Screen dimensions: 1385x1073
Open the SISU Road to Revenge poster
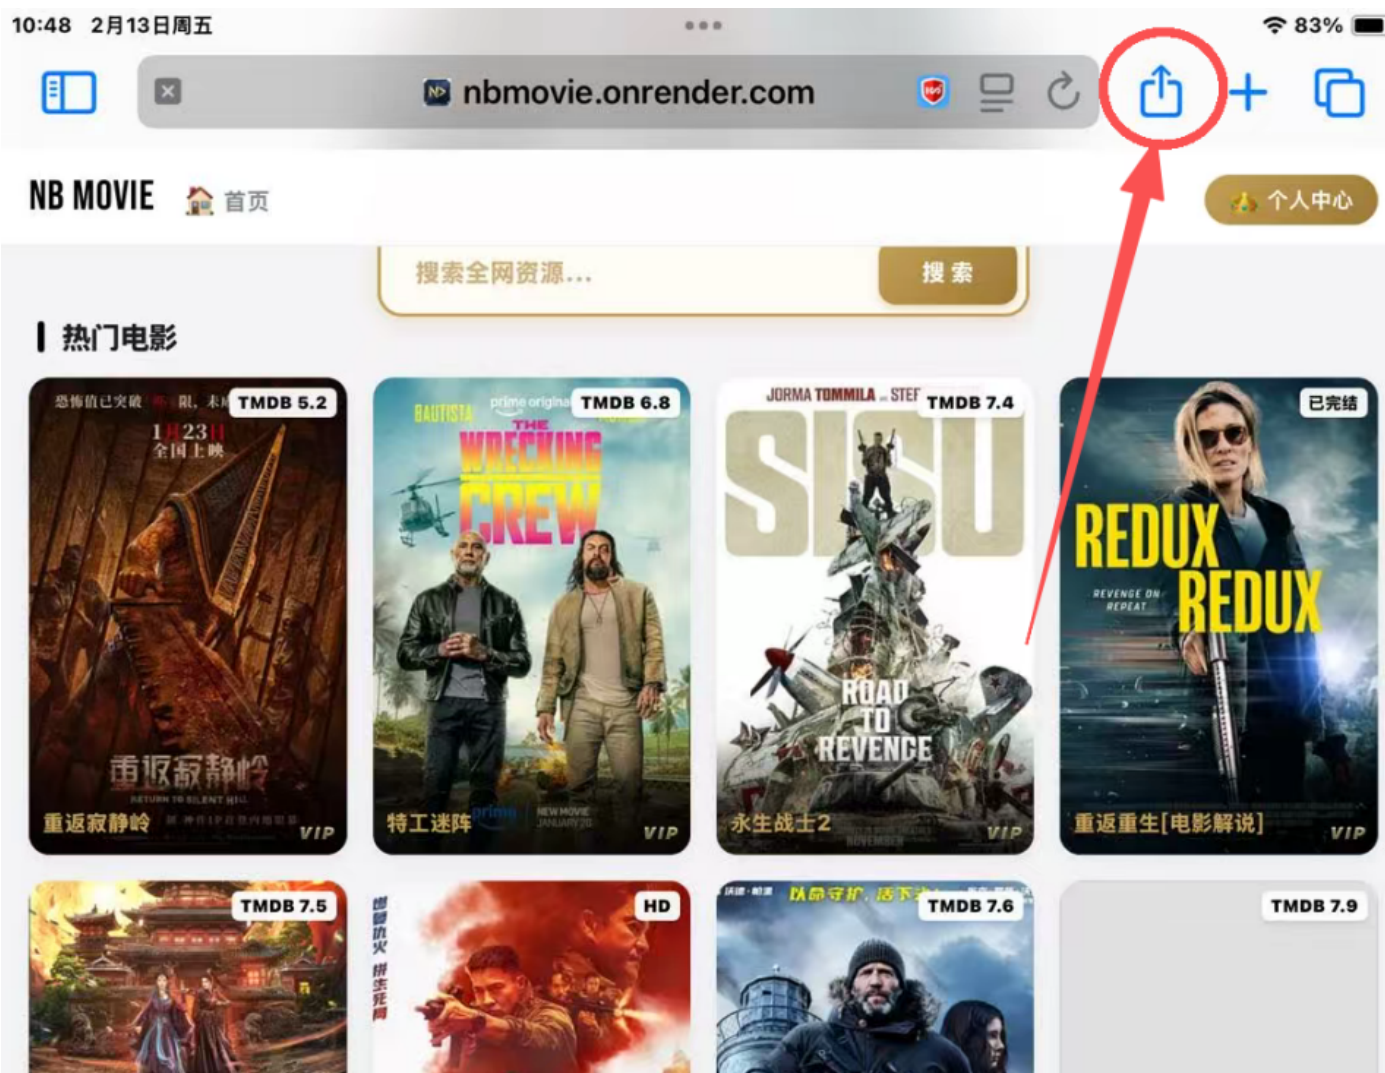(875, 616)
